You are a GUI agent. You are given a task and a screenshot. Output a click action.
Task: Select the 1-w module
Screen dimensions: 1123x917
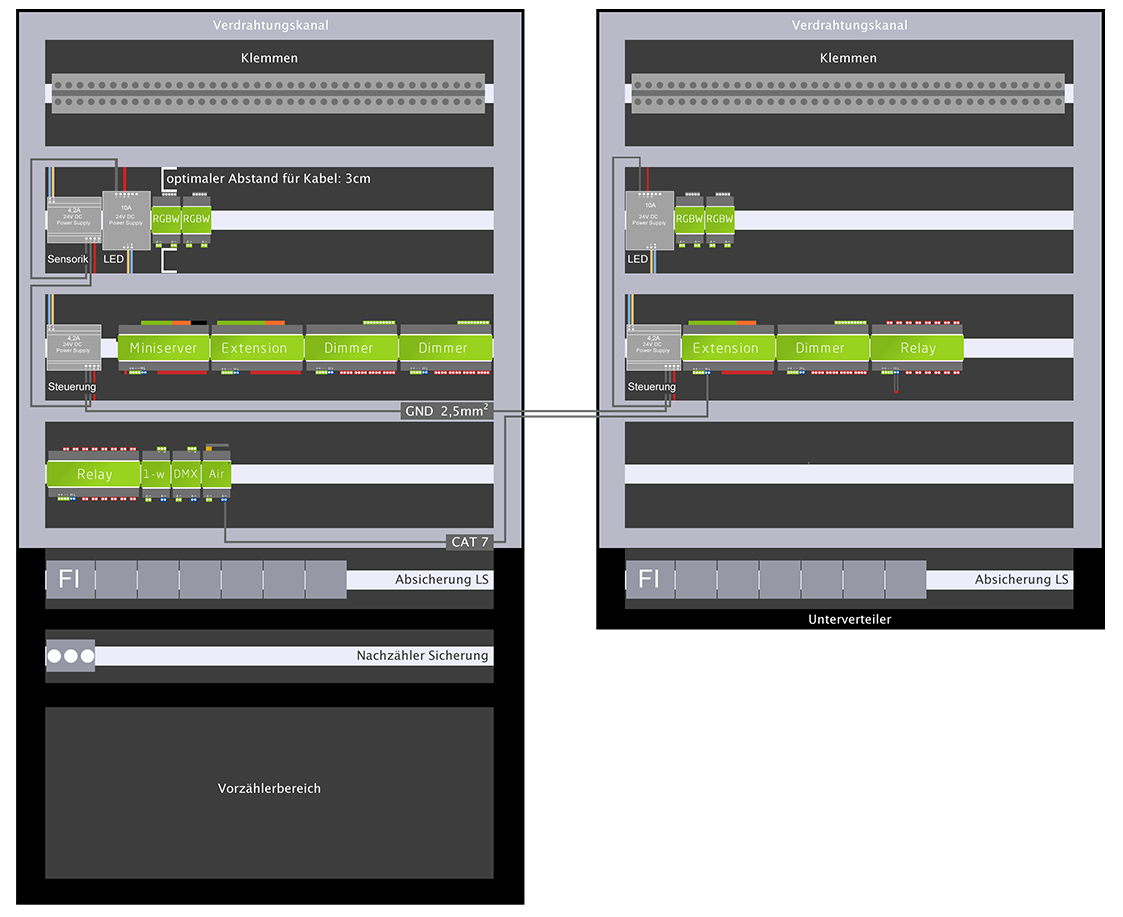(154, 474)
